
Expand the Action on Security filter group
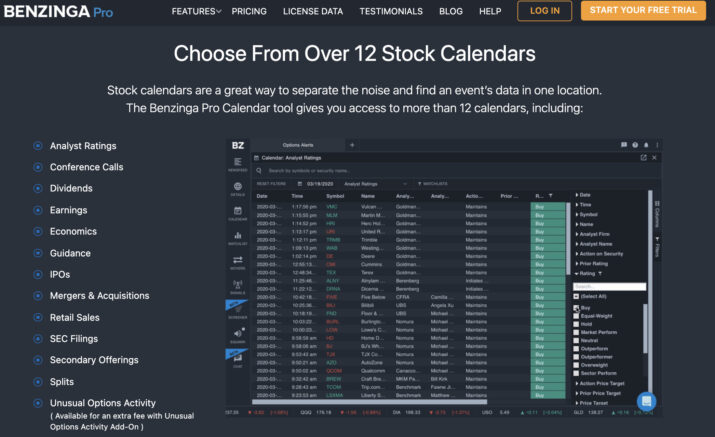click(x=599, y=254)
